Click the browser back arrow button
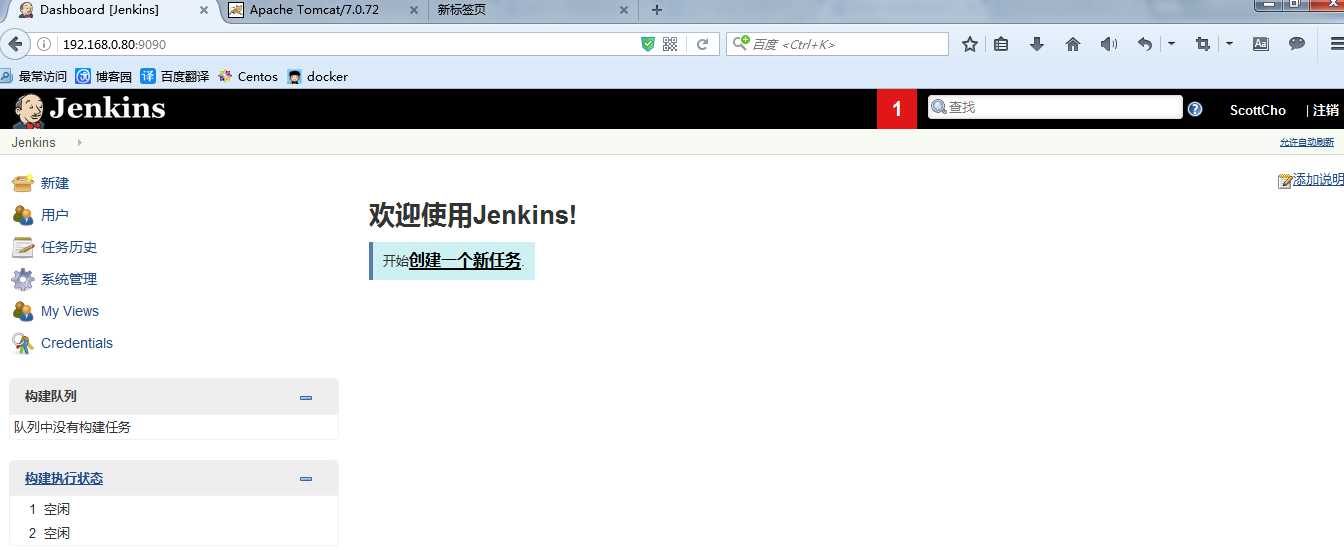Screen dimensions: 1344x550 (x=15, y=44)
